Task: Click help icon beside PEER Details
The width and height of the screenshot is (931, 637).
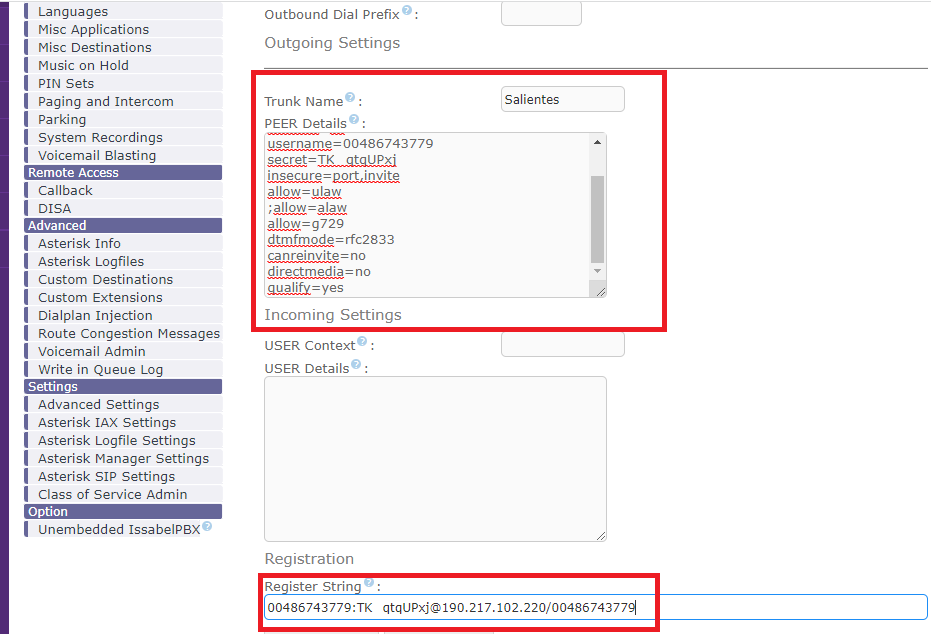Action: [354, 119]
